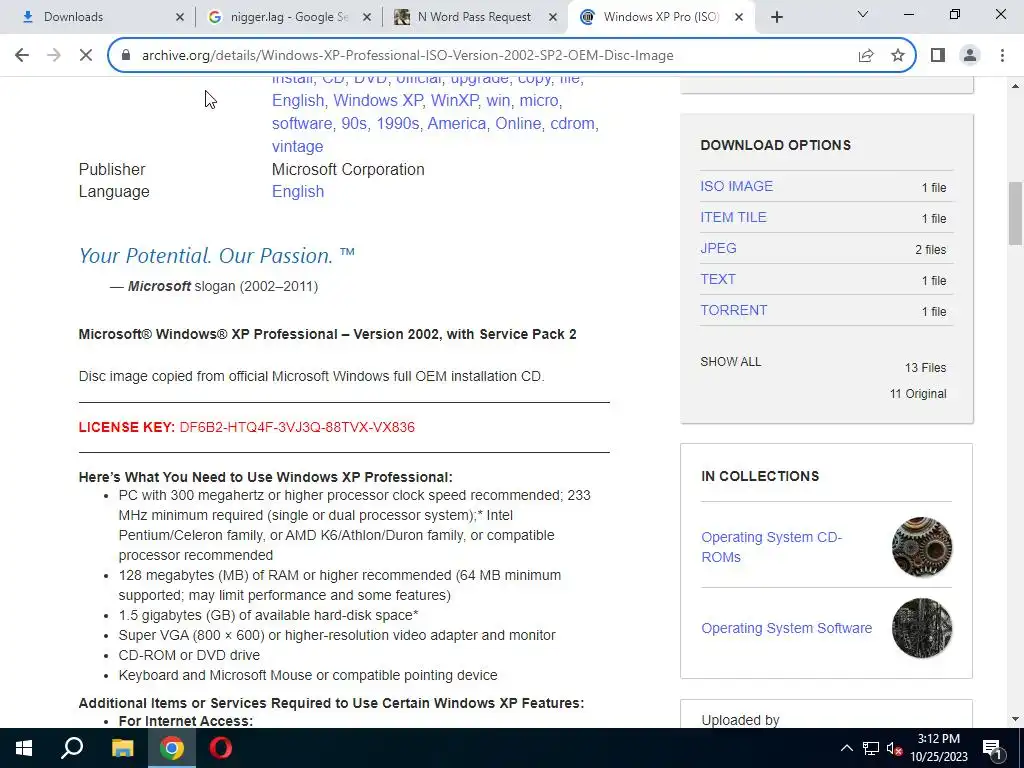
Task: Share this page via share icon
Action: [x=866, y=56]
